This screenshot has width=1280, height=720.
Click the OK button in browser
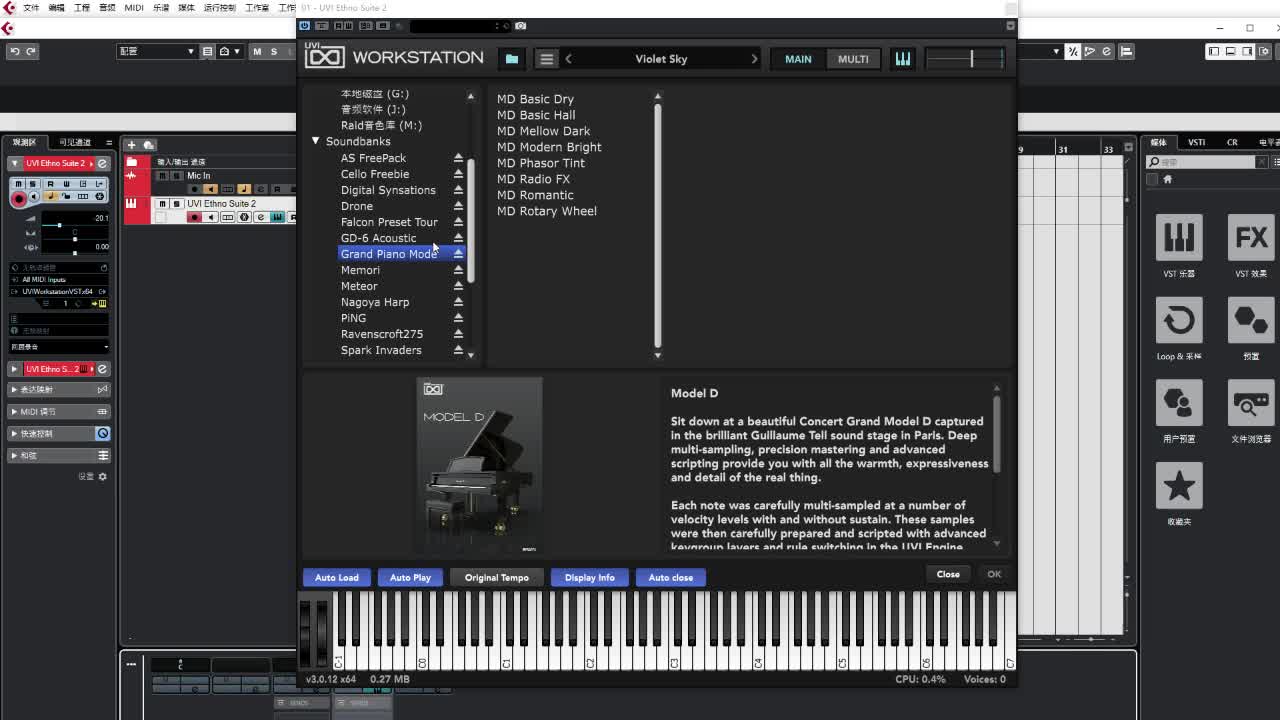[994, 574]
